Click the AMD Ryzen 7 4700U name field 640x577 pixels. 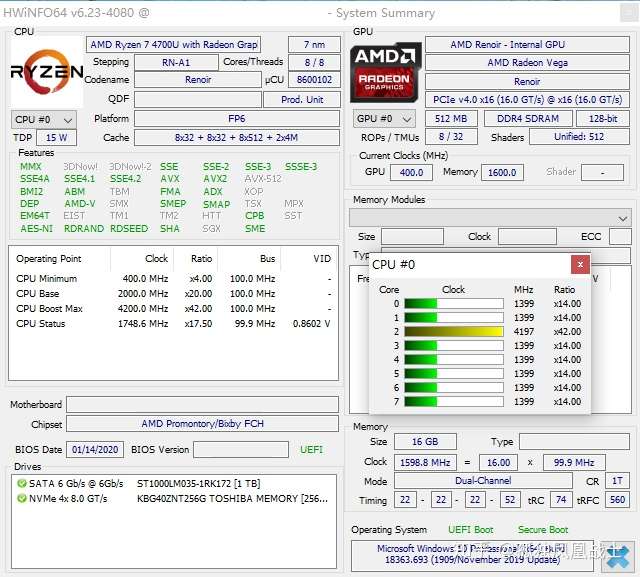tap(173, 44)
